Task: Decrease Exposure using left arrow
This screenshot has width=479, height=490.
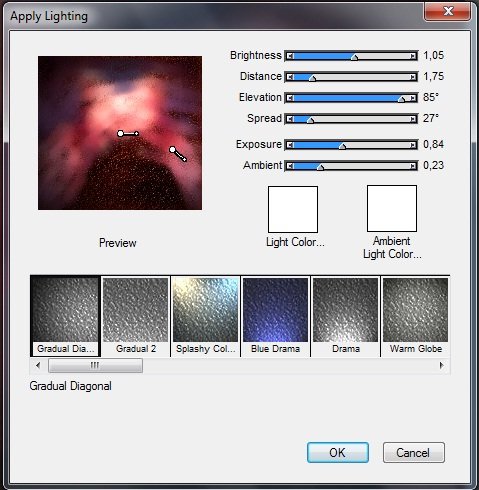Action: (290, 145)
